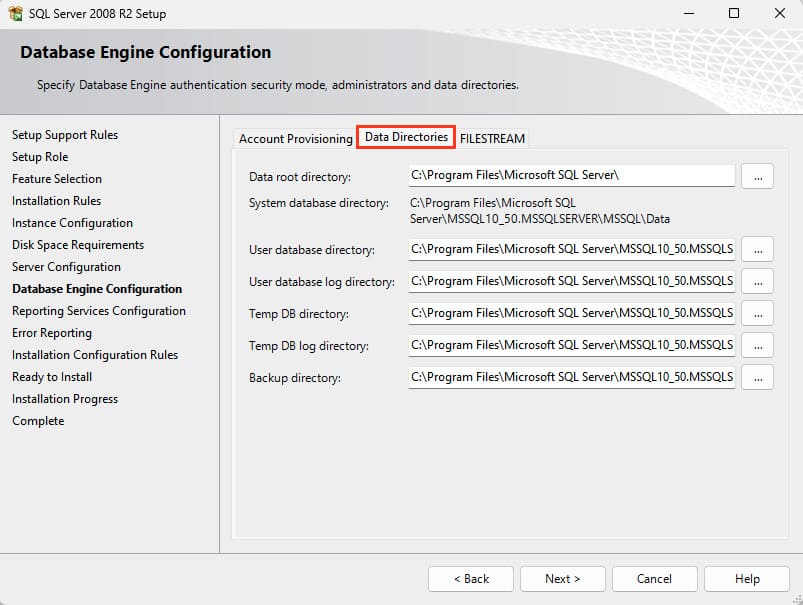803x605 pixels.
Task: Browse for the User database log directory
Action: point(757,281)
